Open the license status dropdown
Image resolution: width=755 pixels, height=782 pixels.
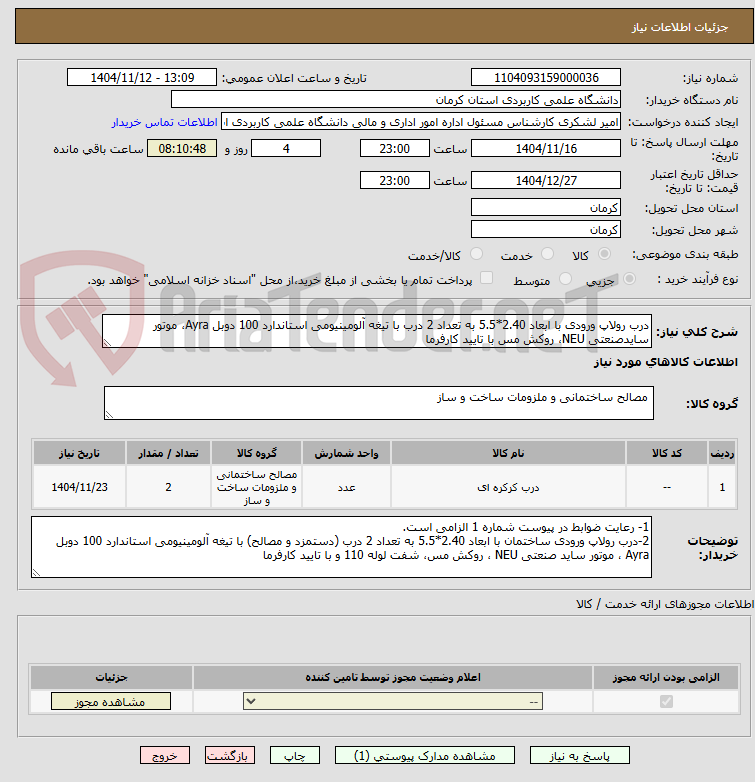[393, 702]
